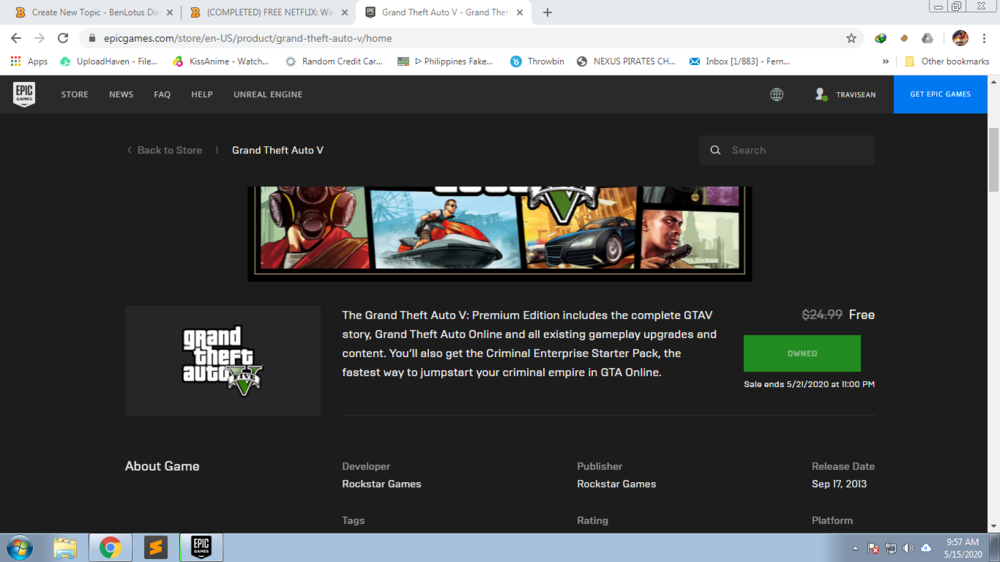Reload the page in Chrome

(x=63, y=38)
